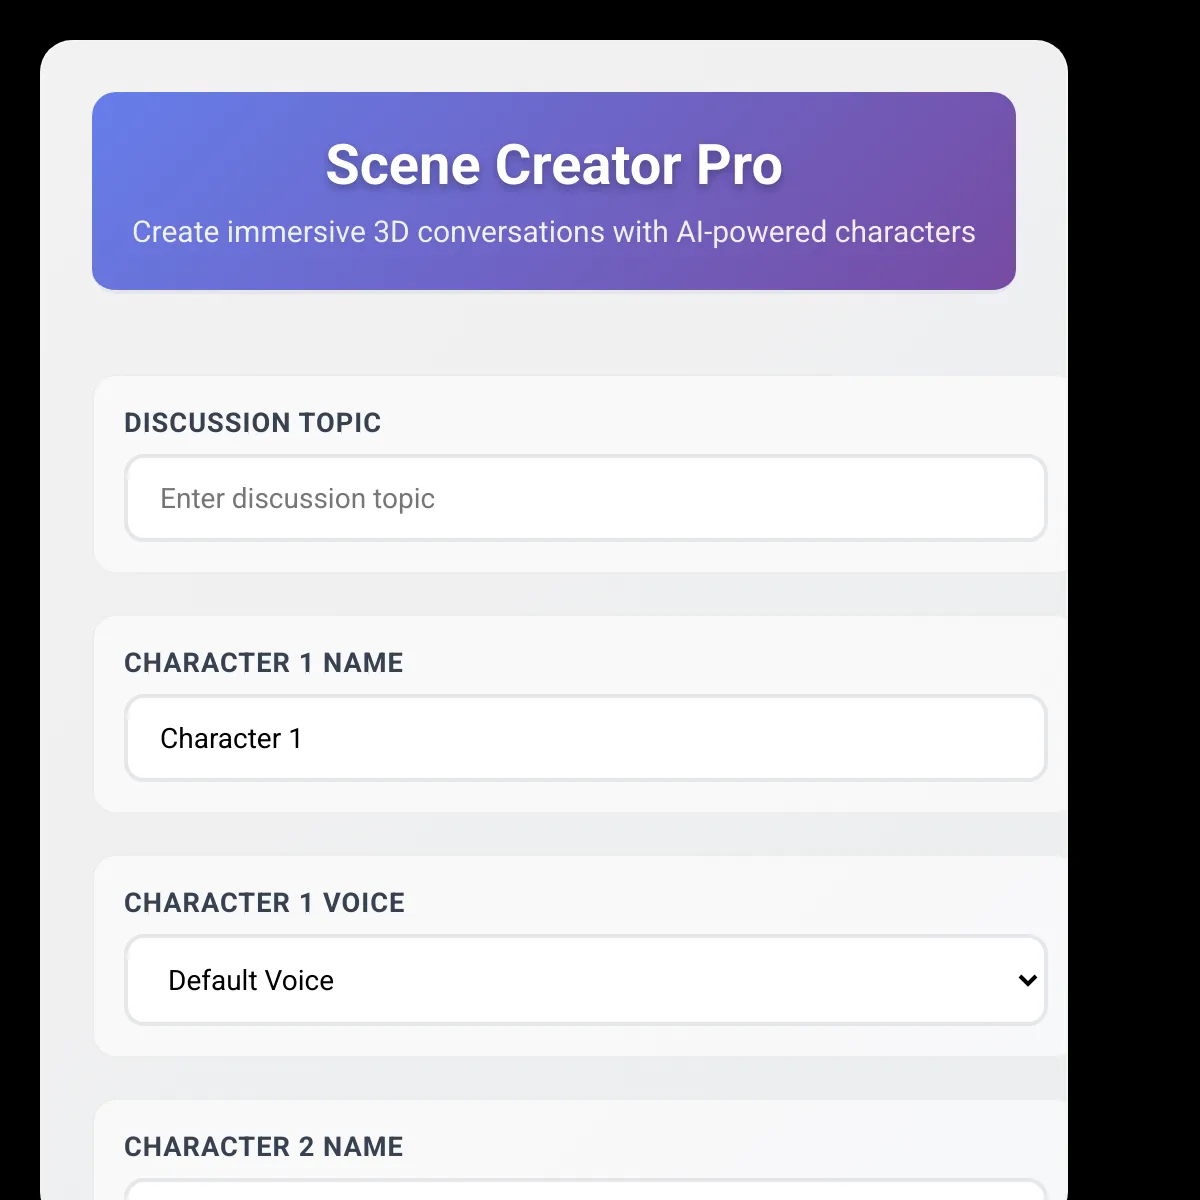Place the cursor after "Character 1" text
This screenshot has height=1200, width=1200.
pos(303,738)
